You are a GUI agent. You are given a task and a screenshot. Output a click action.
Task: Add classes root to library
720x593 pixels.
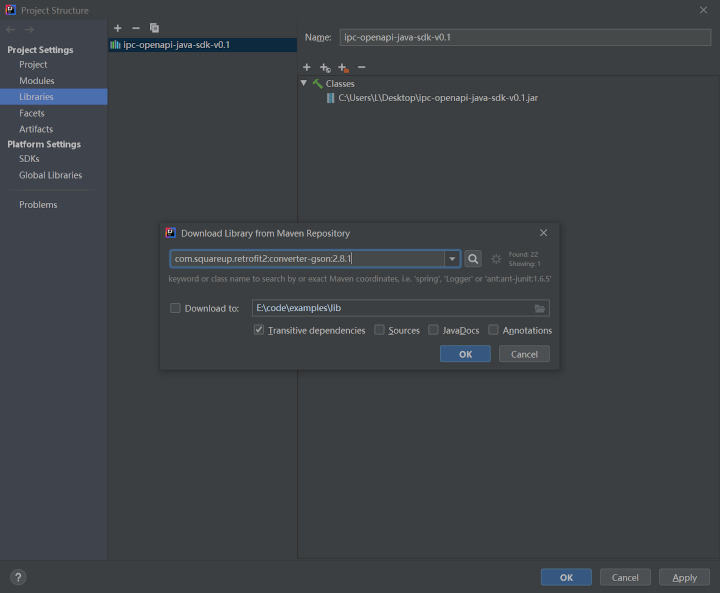pyautogui.click(x=307, y=67)
